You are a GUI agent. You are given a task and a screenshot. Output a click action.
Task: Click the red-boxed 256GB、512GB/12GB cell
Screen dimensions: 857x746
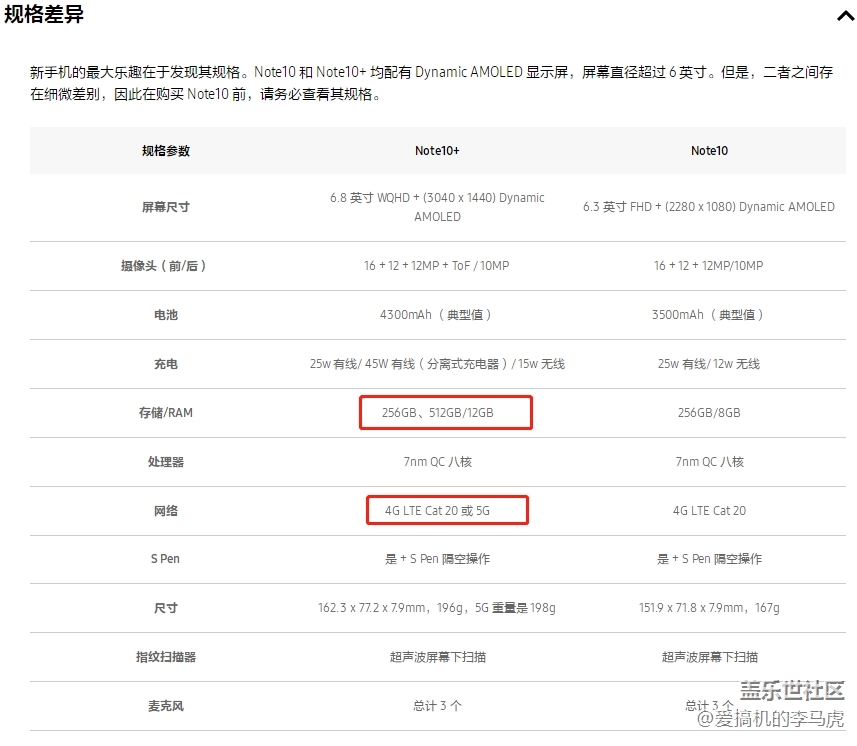click(x=445, y=412)
